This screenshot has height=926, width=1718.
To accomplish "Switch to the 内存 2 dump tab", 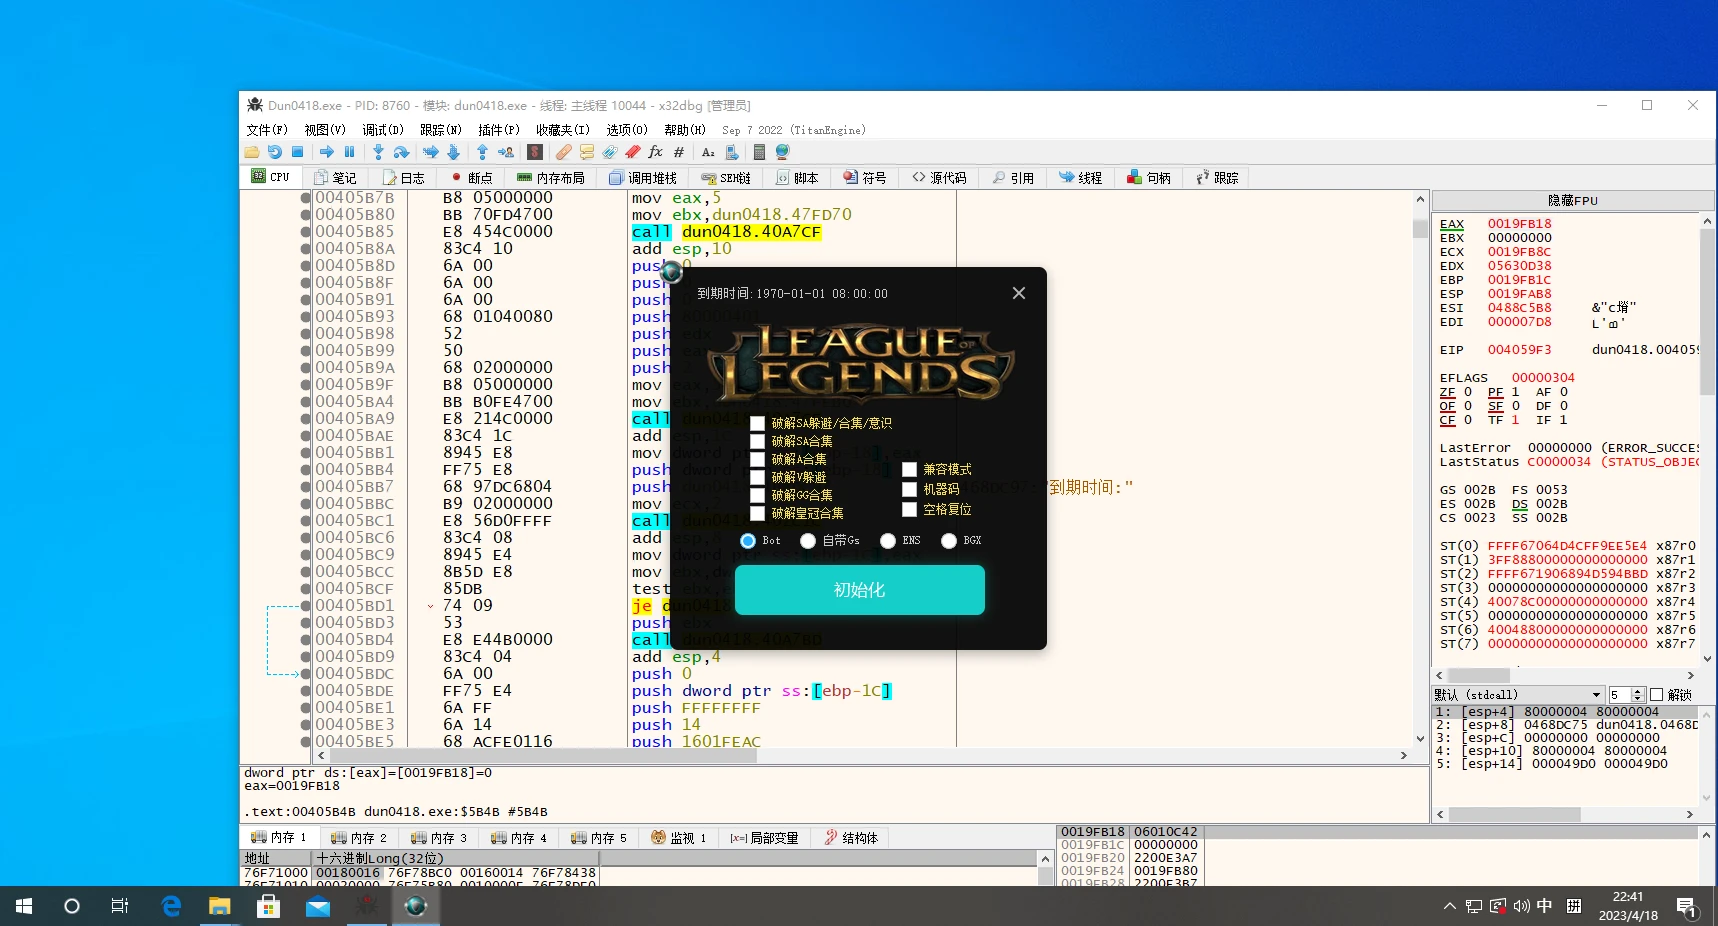I will [x=358, y=838].
